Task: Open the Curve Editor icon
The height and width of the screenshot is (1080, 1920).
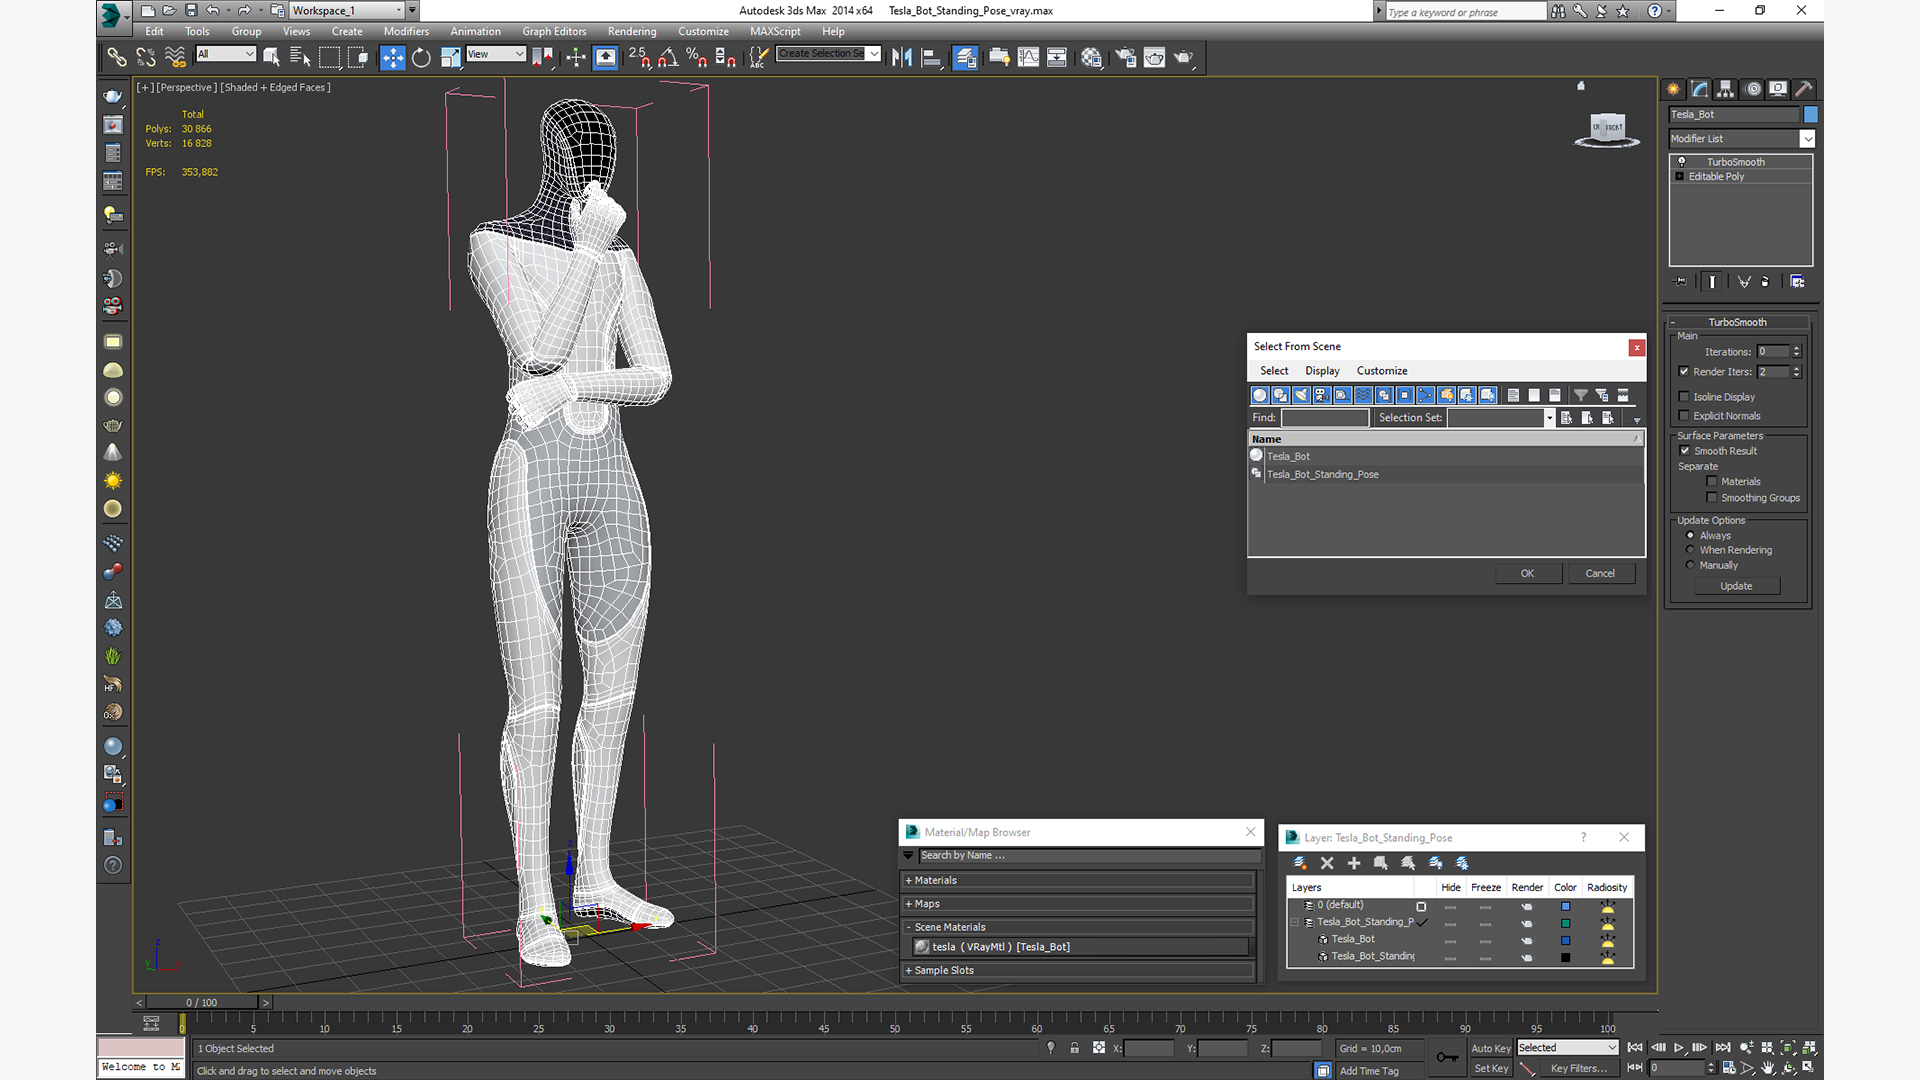Action: pos(1028,58)
